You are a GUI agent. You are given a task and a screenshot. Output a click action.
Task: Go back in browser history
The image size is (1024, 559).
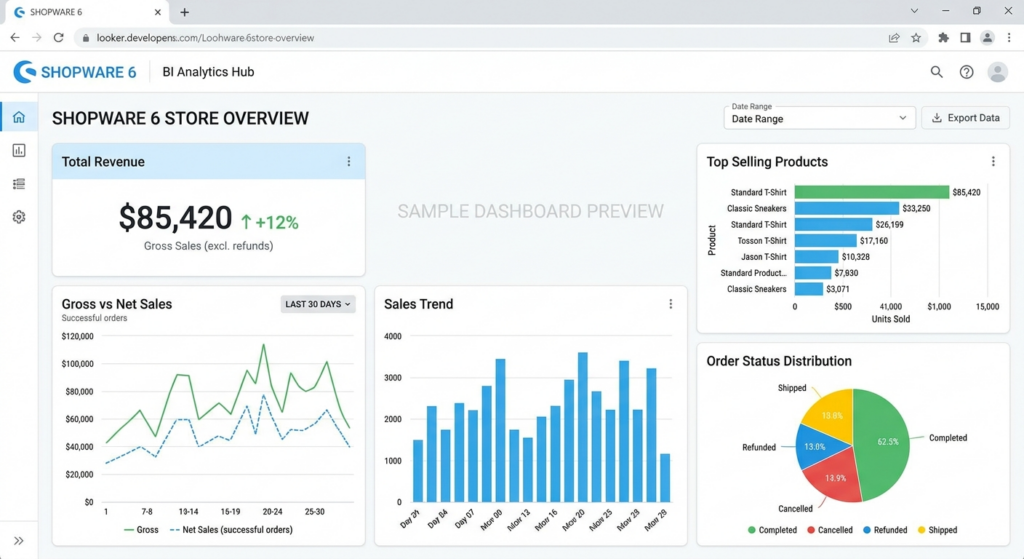tap(15, 38)
